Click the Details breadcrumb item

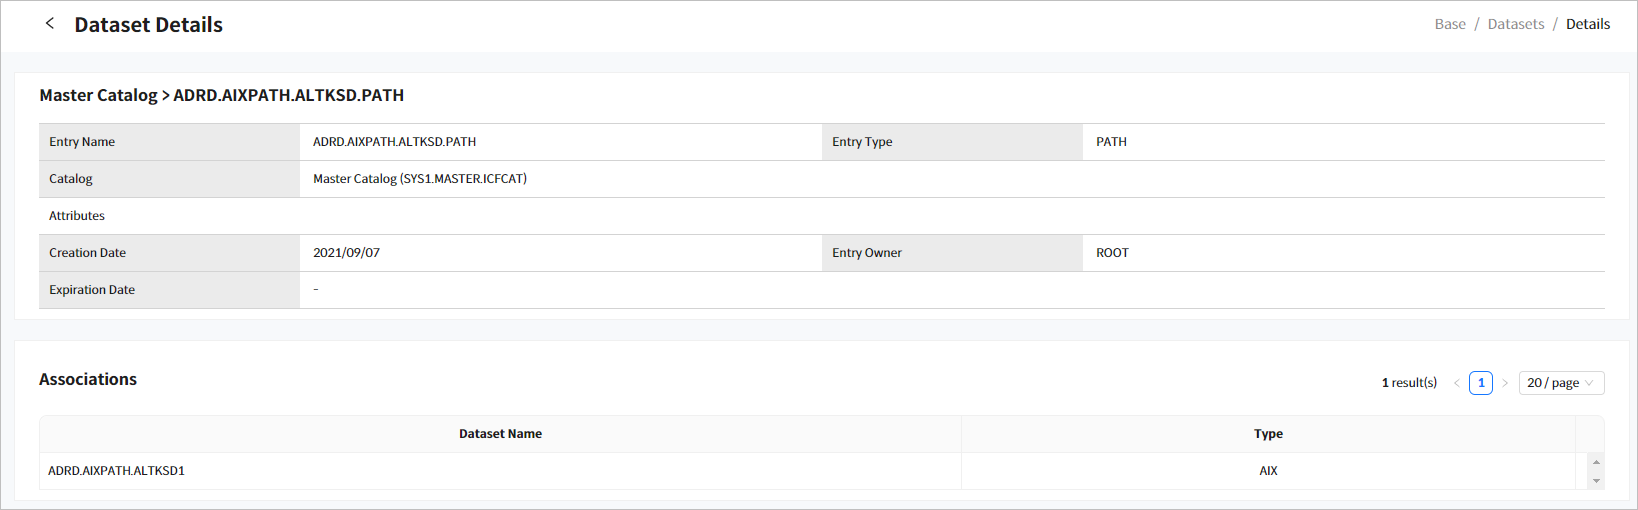(1588, 24)
